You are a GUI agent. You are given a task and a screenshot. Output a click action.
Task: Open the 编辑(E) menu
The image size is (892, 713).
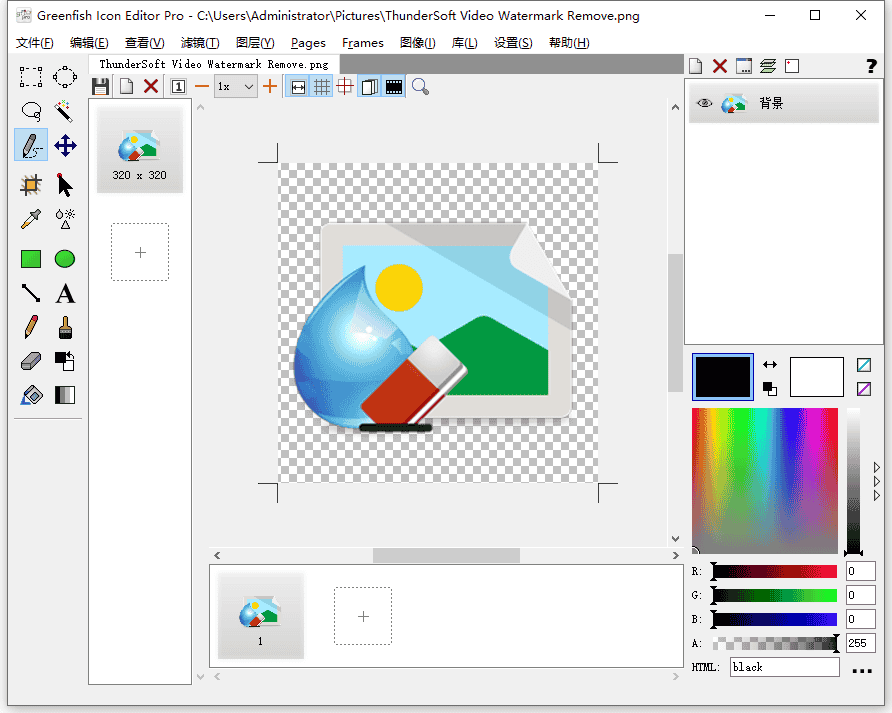point(89,43)
